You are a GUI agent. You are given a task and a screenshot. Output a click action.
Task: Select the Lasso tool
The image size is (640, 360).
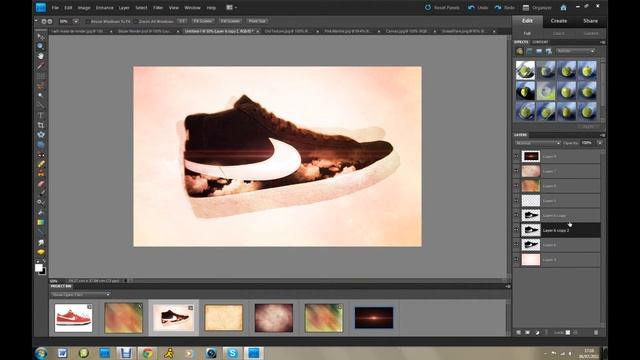40,86
